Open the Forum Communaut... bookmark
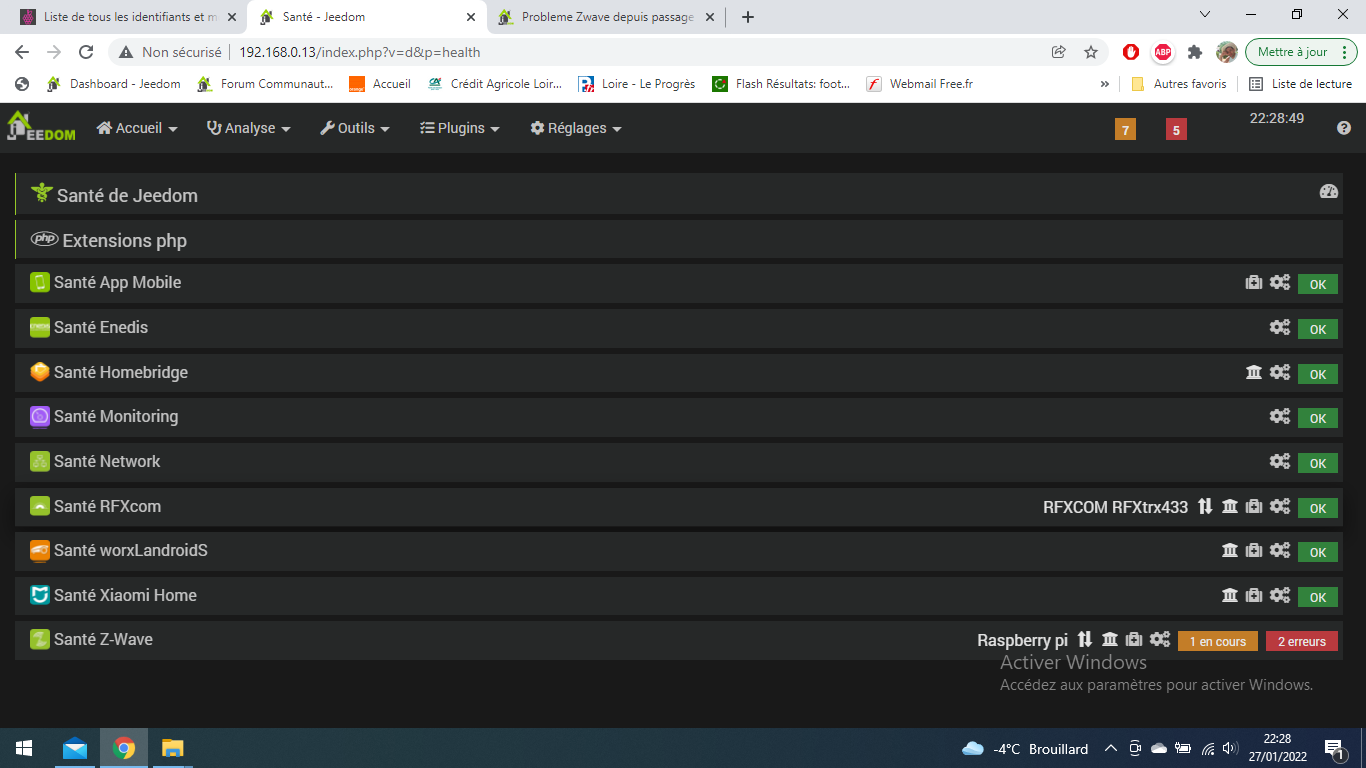This screenshot has width=1366, height=768. click(x=265, y=84)
